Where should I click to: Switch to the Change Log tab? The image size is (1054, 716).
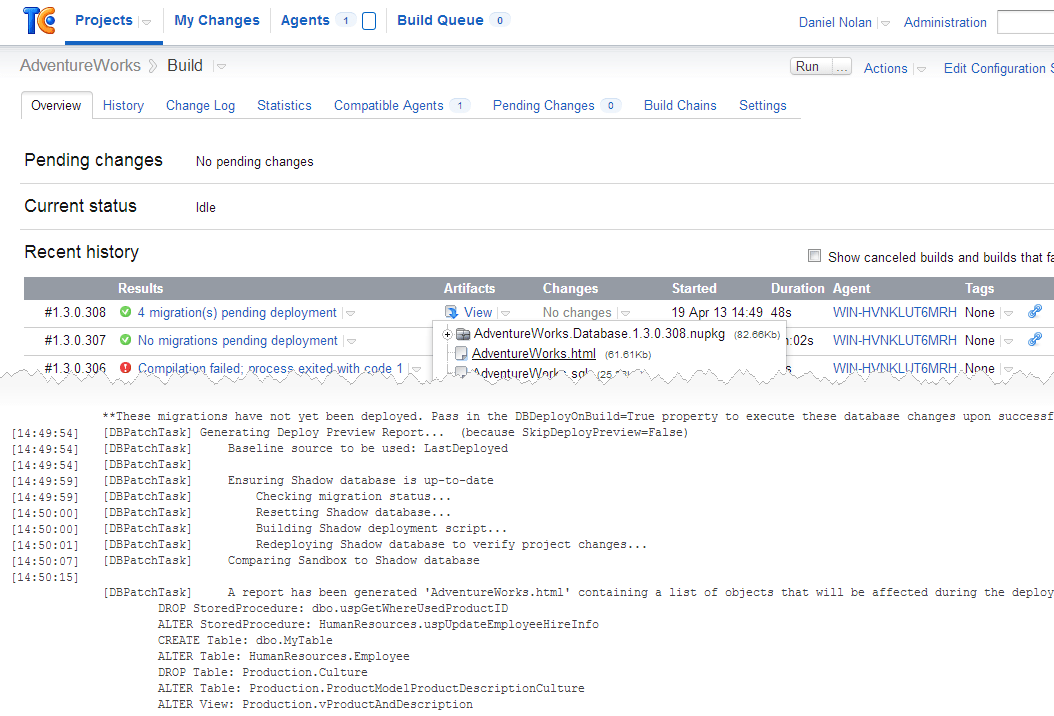pos(200,106)
